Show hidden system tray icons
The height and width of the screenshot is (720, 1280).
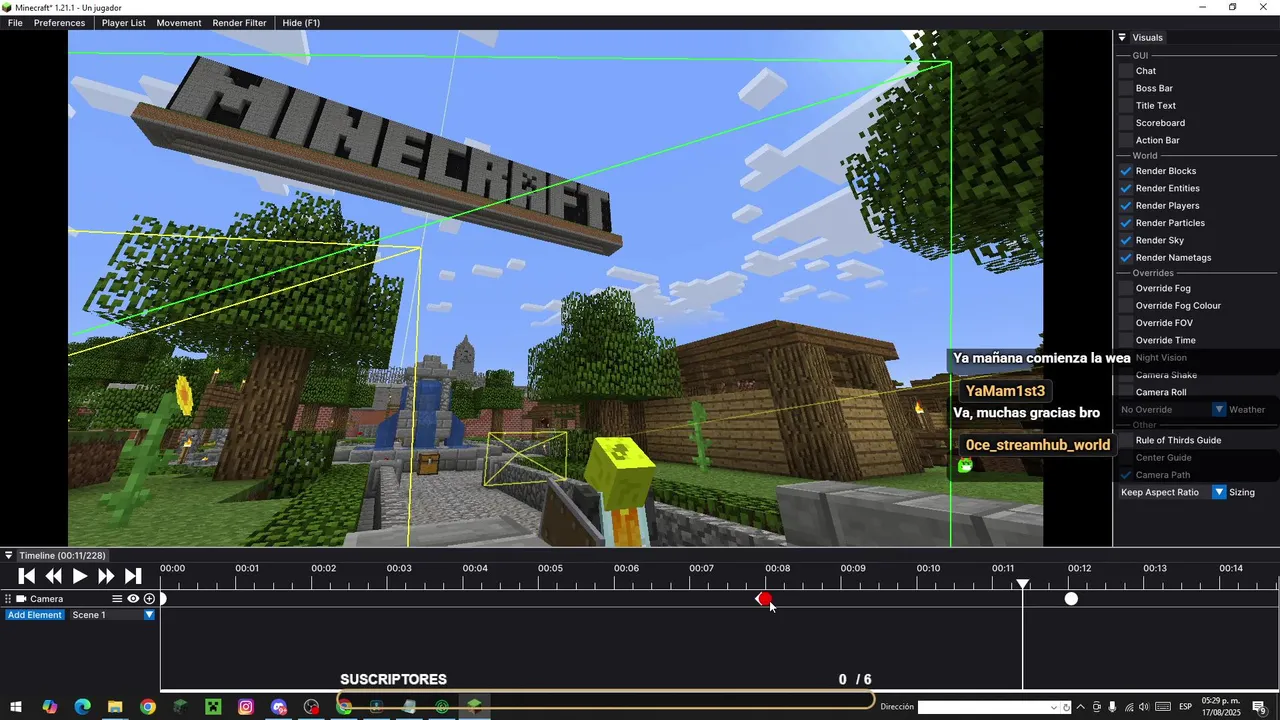click(x=1080, y=707)
